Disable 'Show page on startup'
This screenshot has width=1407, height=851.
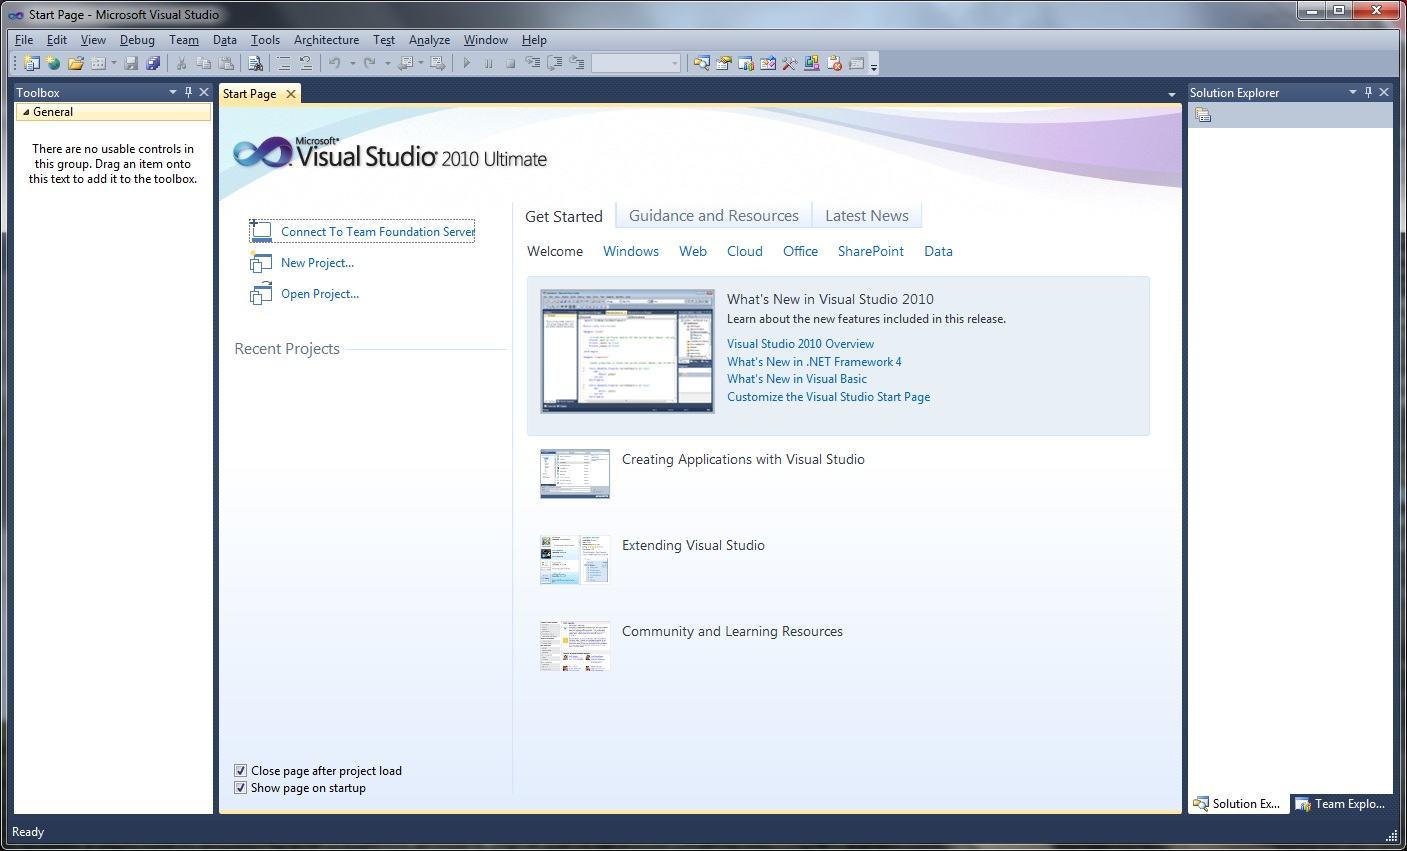241,787
